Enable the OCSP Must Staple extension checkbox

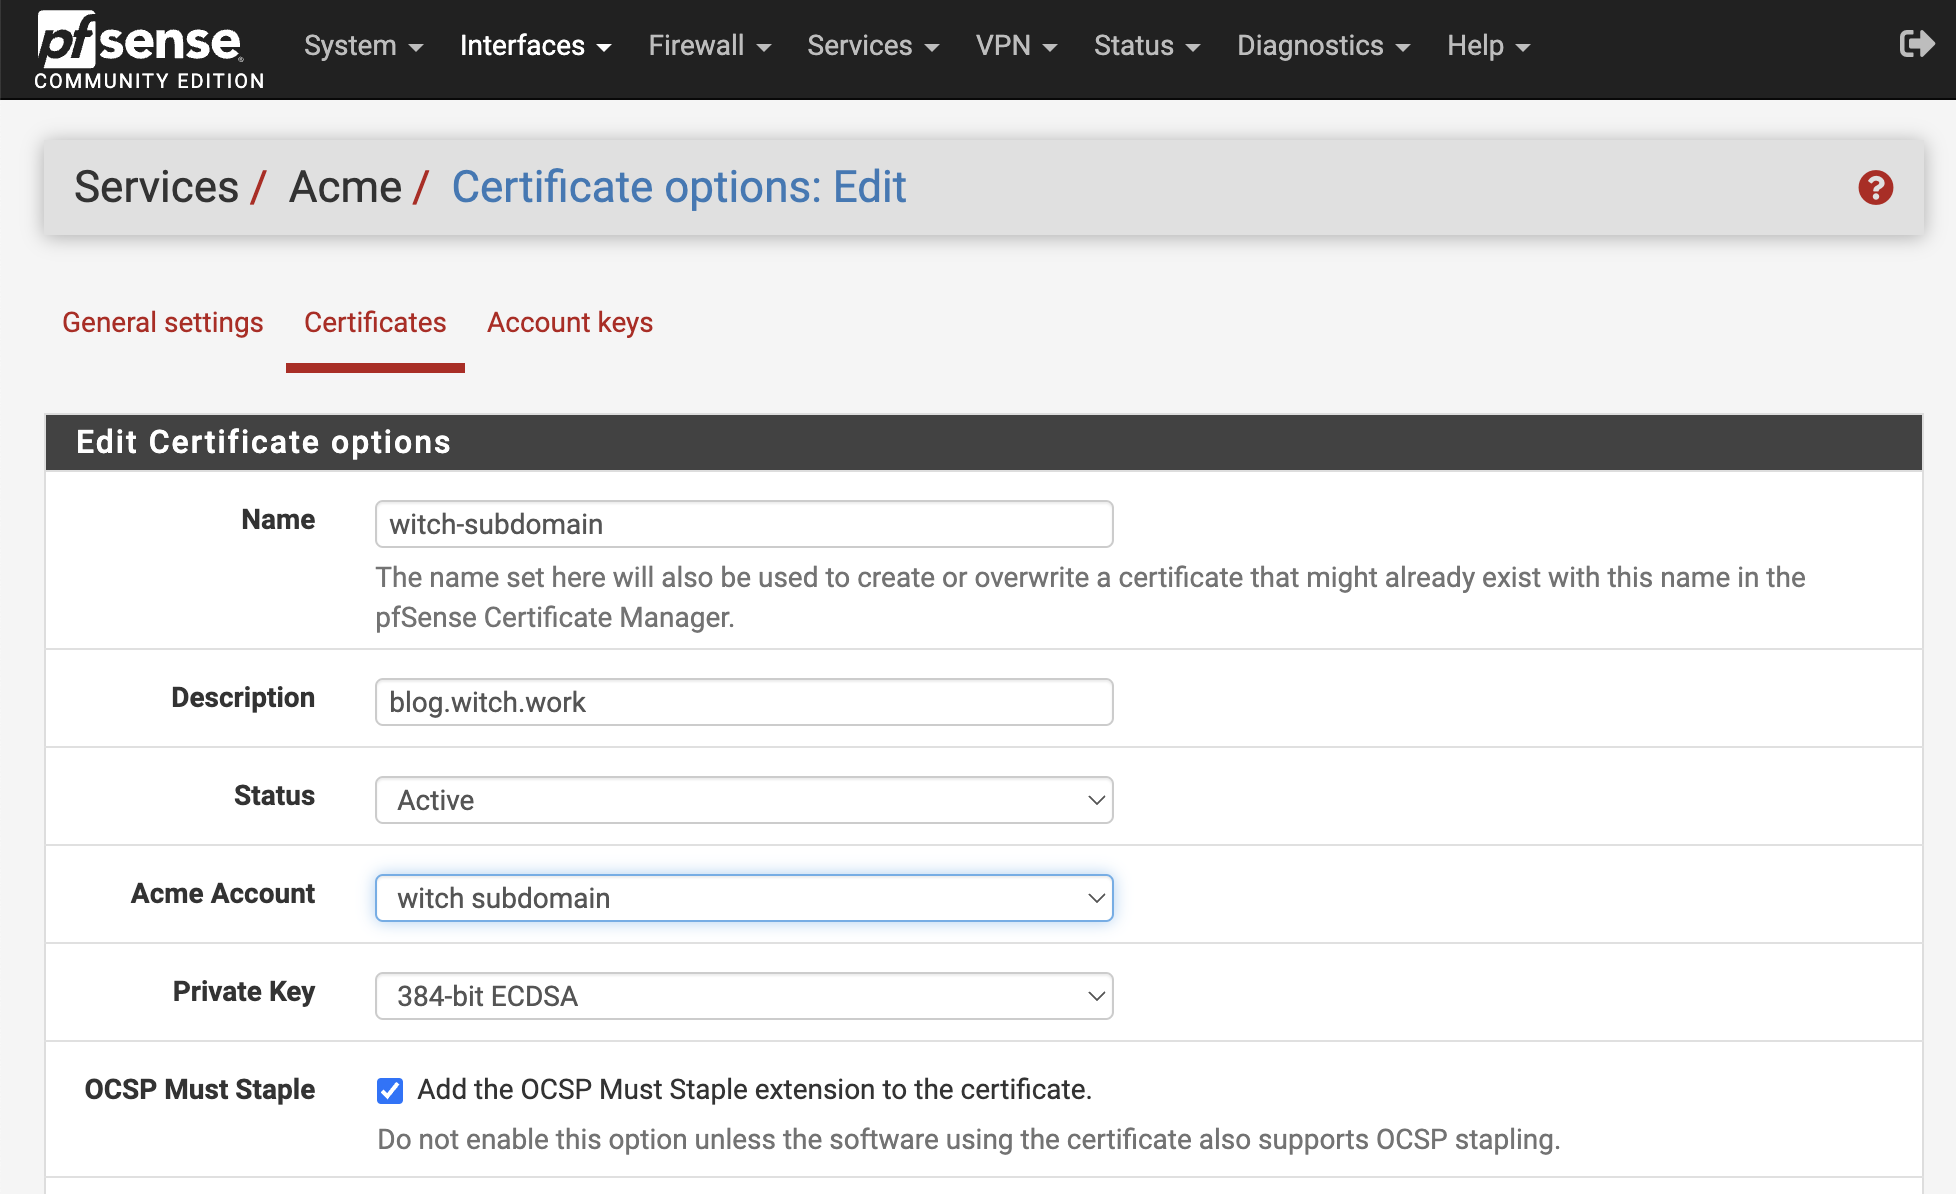coord(389,1090)
